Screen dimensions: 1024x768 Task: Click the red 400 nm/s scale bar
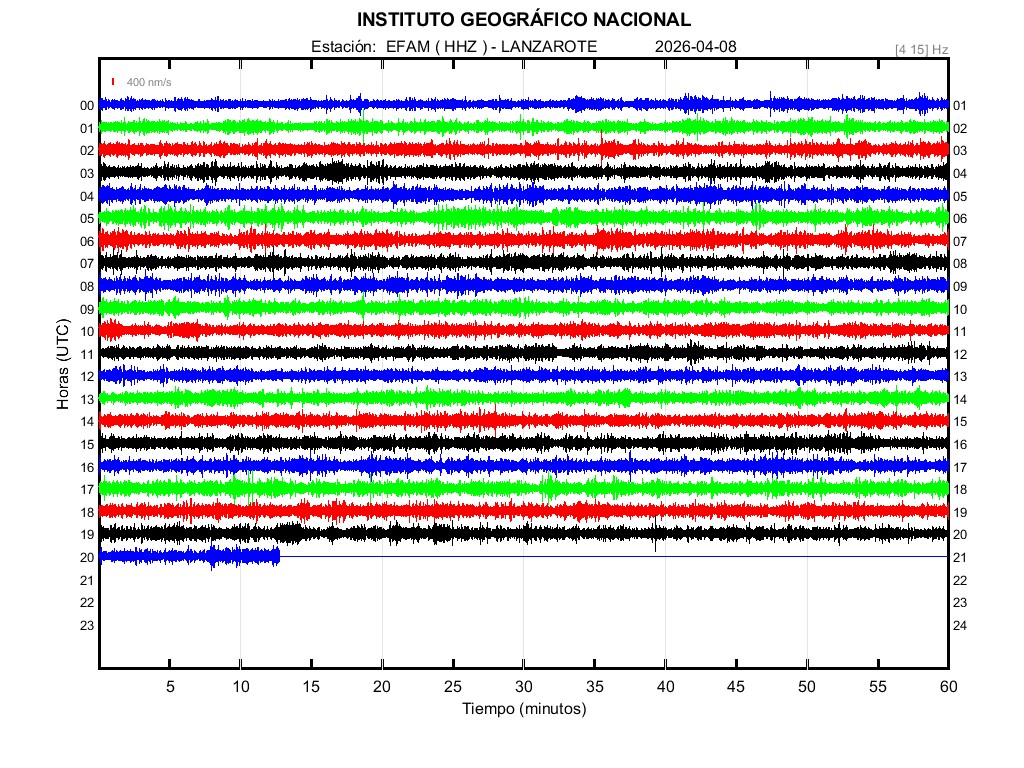point(114,81)
